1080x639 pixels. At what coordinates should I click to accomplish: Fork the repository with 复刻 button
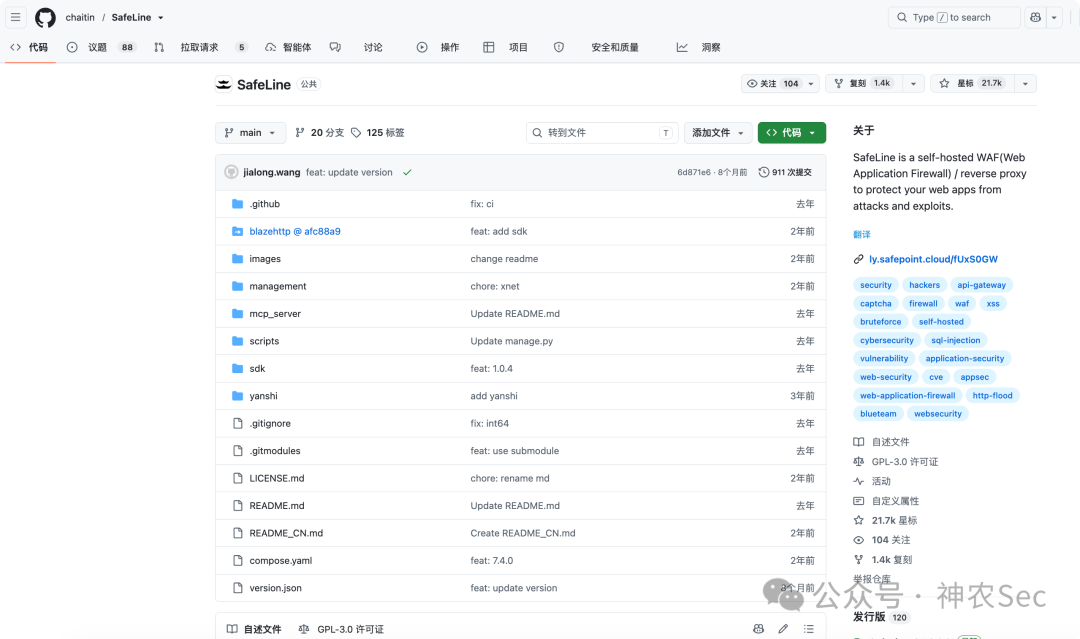point(864,83)
